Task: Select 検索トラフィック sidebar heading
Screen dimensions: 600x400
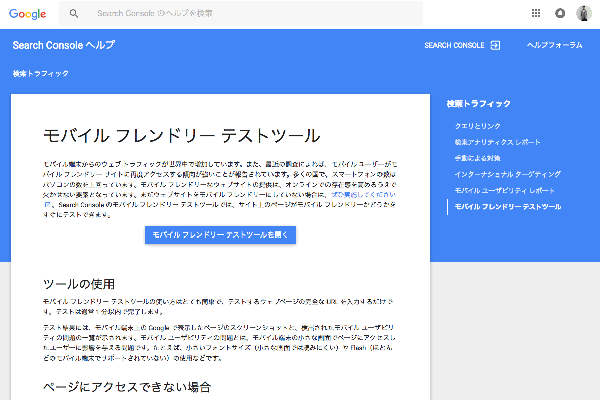Action: click(x=478, y=103)
